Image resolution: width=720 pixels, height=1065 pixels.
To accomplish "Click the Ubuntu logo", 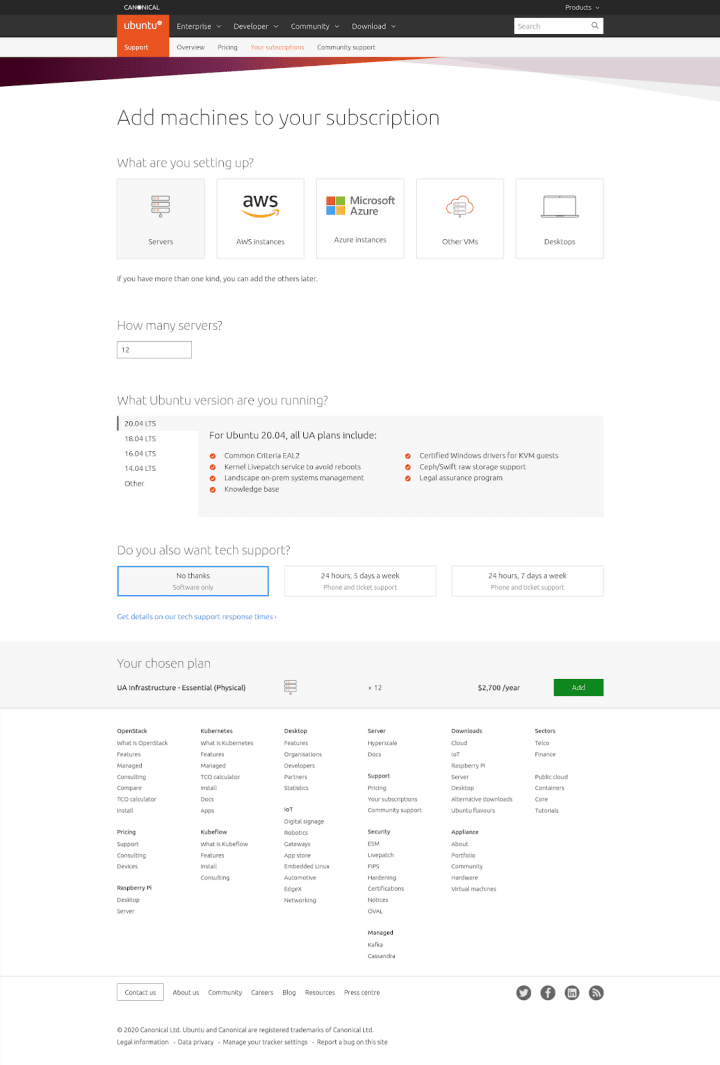I will 143,26.
